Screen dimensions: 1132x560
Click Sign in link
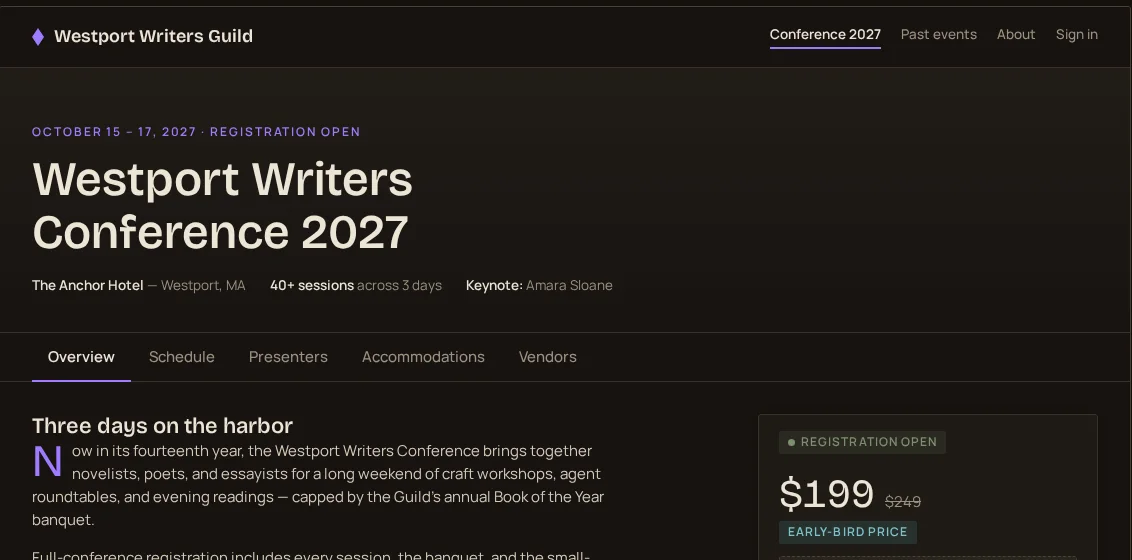[1076, 35]
